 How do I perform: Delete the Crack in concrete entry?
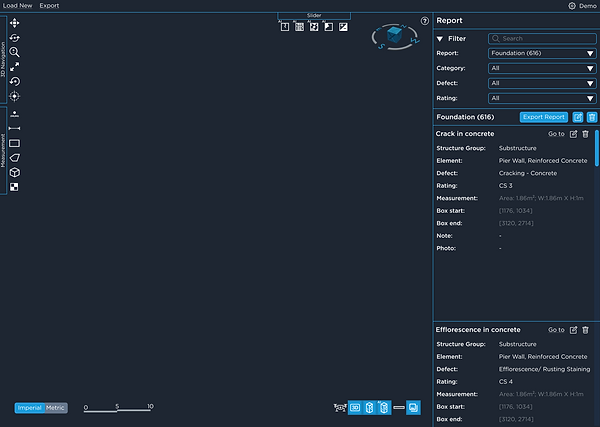585,134
